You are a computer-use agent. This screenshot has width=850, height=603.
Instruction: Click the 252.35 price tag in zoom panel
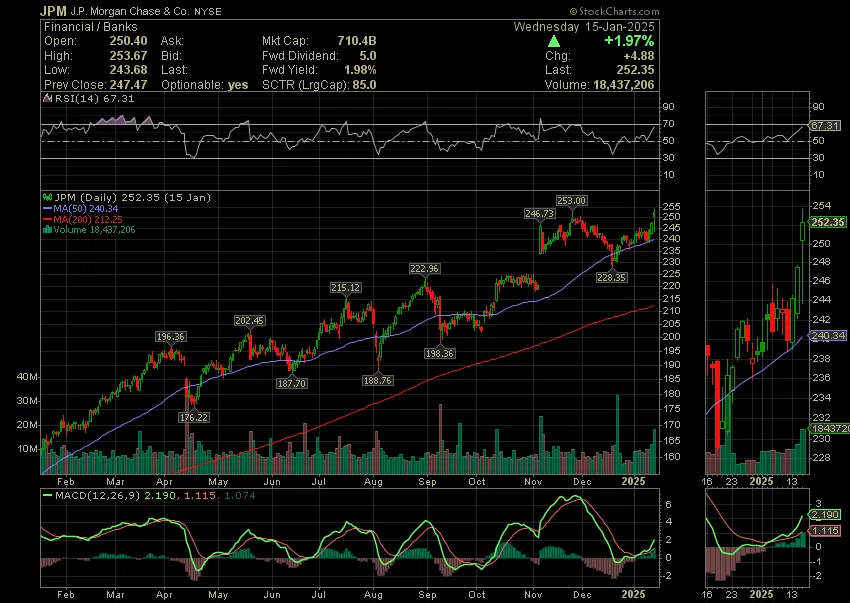pyautogui.click(x=828, y=222)
